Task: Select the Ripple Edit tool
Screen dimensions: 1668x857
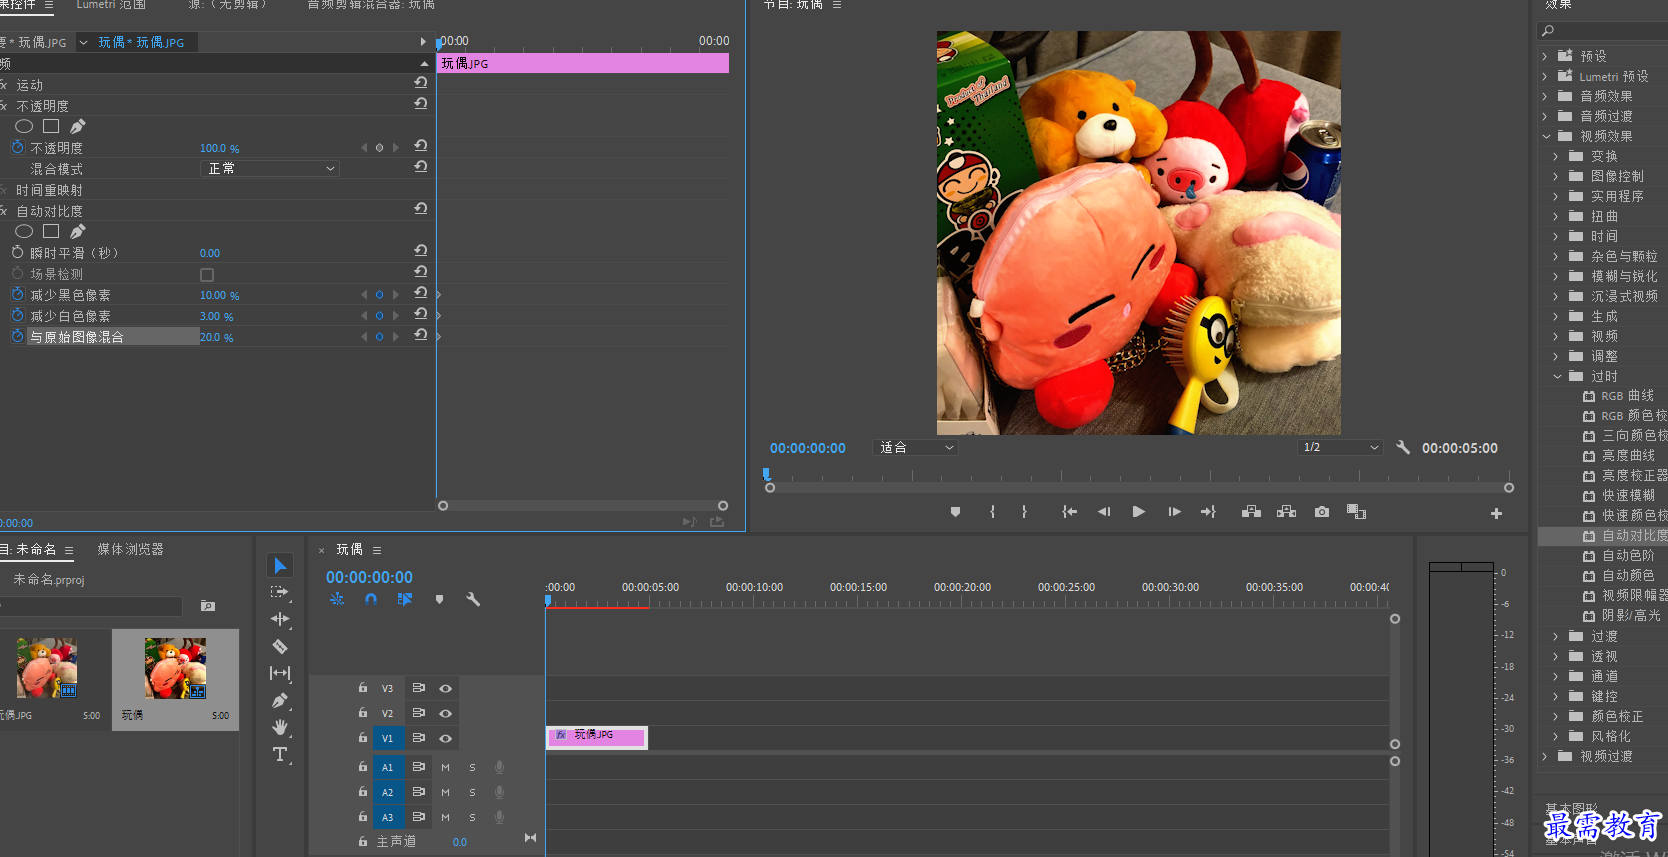Action: coord(280,619)
